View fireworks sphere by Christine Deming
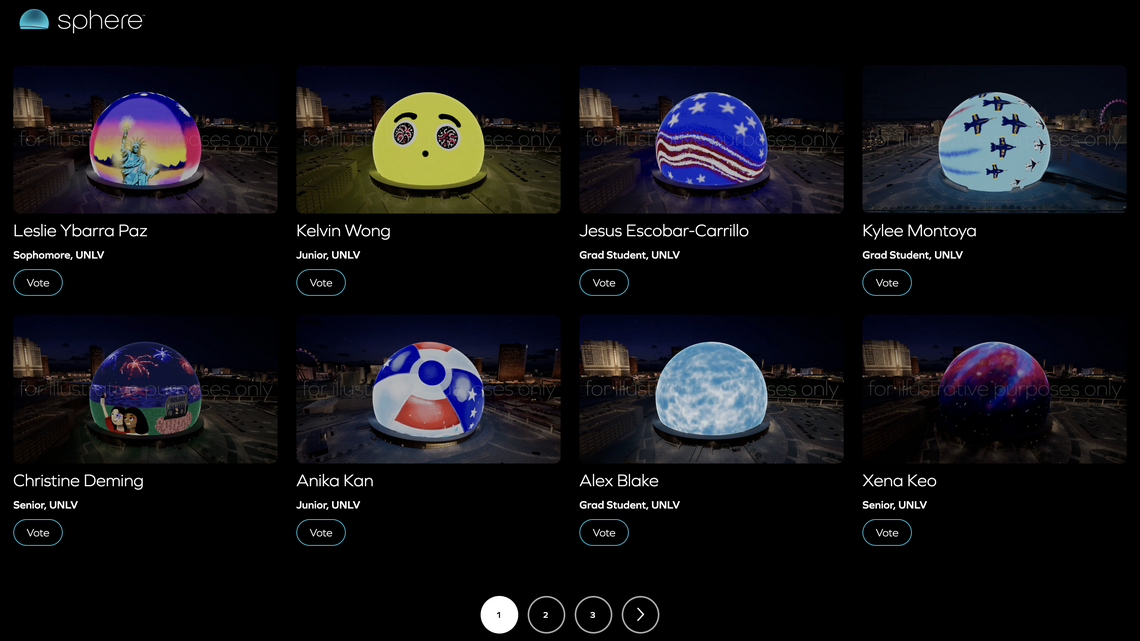 tap(145, 389)
